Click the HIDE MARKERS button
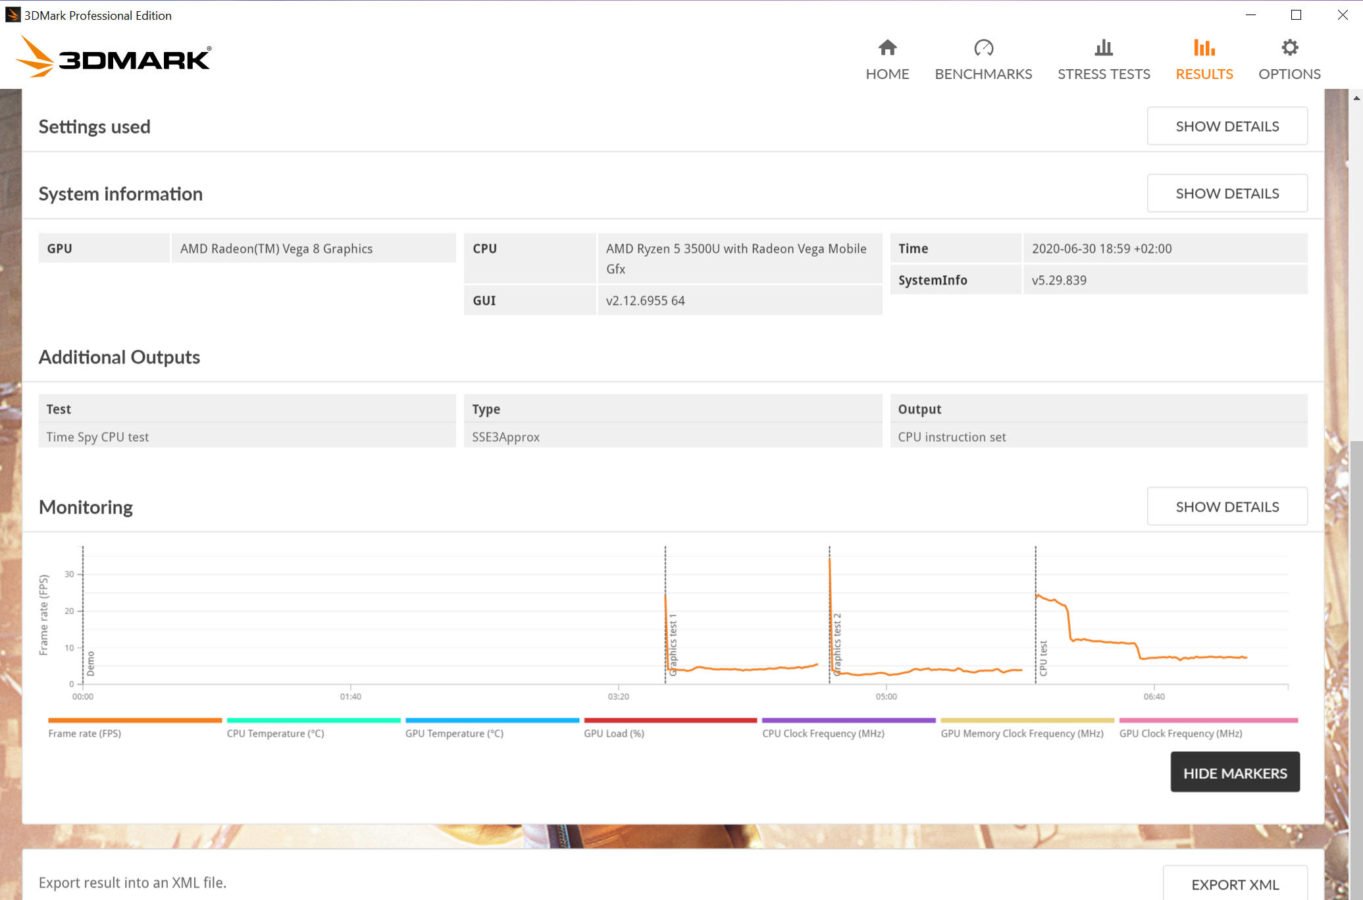The height and width of the screenshot is (900, 1363). pyautogui.click(x=1235, y=772)
